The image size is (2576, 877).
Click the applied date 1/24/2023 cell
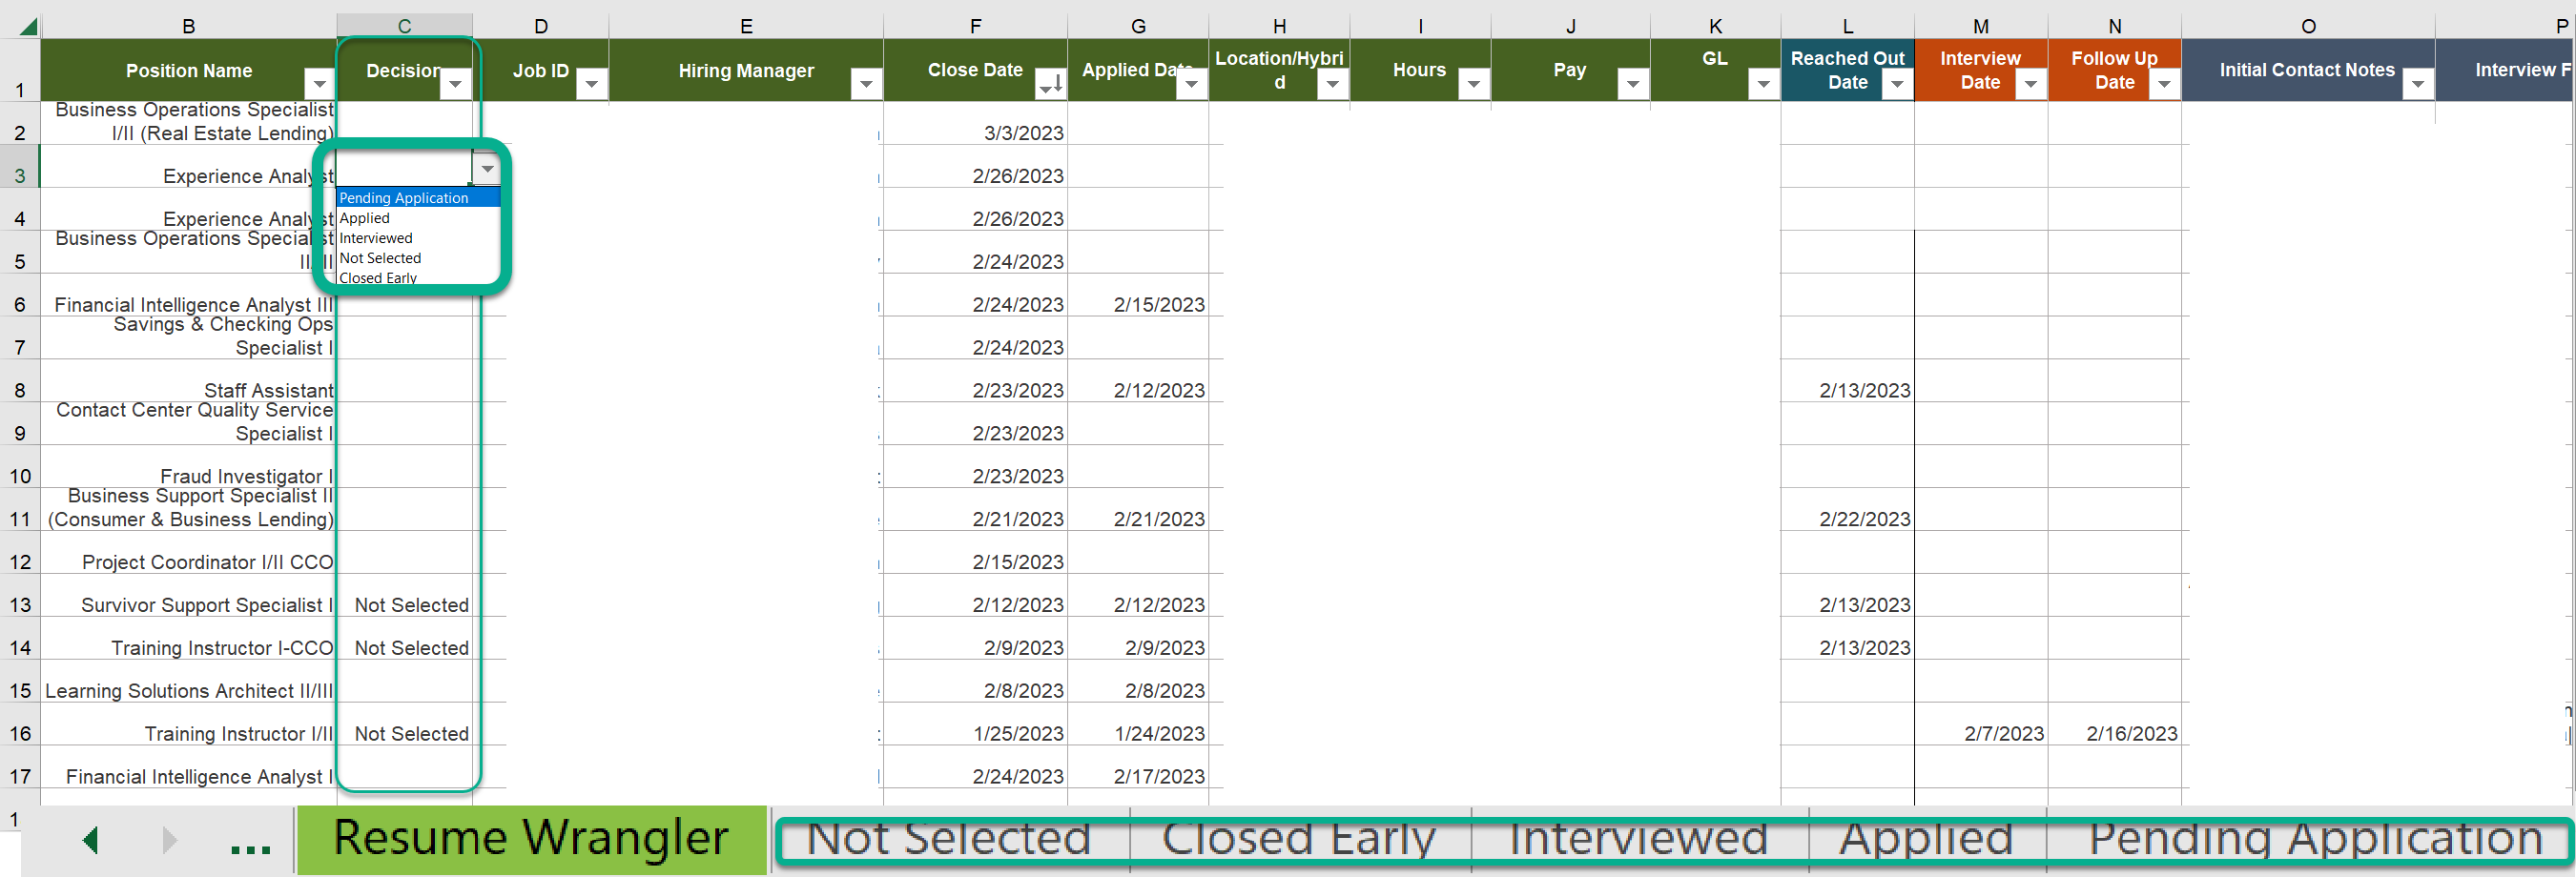point(1138,725)
